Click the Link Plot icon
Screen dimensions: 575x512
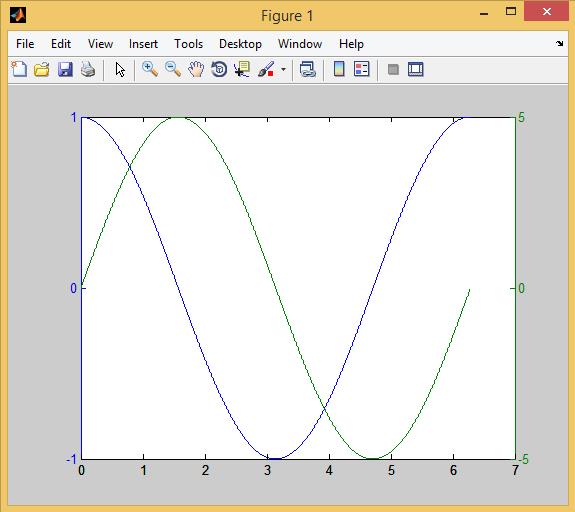[307, 69]
